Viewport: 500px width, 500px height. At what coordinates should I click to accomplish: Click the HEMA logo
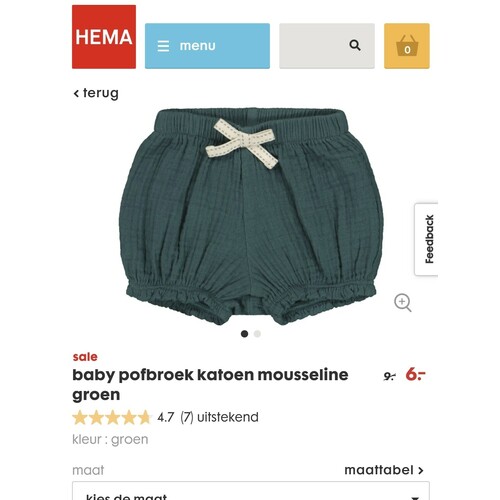click(104, 37)
